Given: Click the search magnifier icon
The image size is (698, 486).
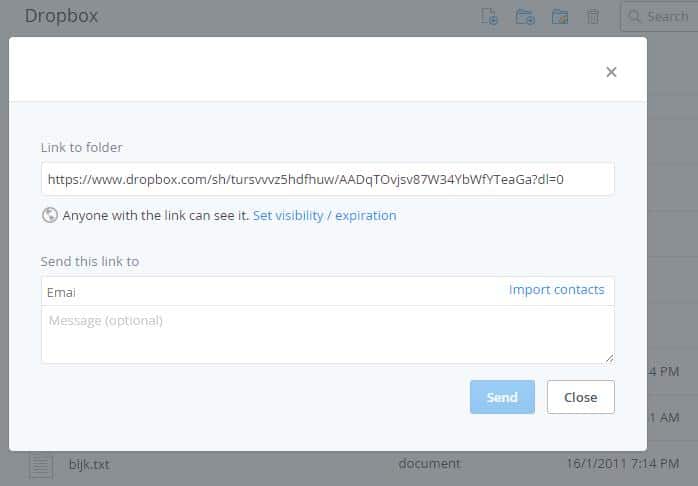Looking at the screenshot, I should 634,16.
